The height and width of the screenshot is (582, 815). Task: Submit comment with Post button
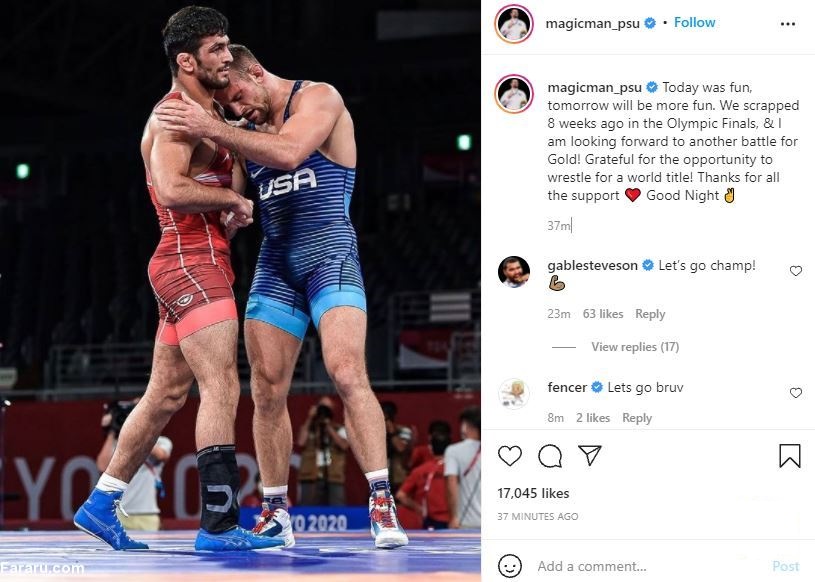[x=785, y=566]
